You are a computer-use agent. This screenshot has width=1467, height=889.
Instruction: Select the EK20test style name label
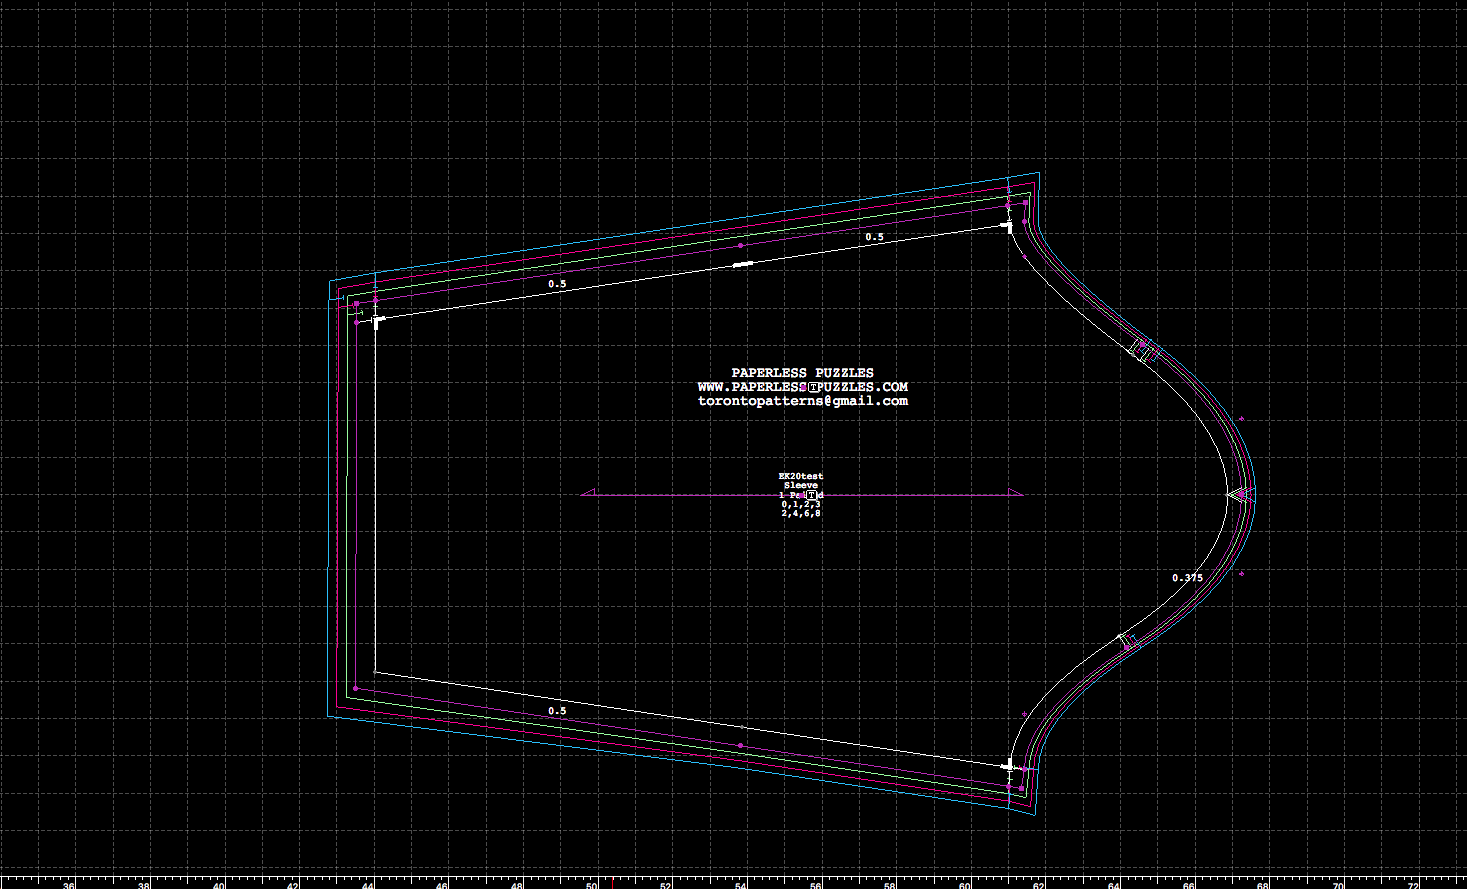coord(801,476)
